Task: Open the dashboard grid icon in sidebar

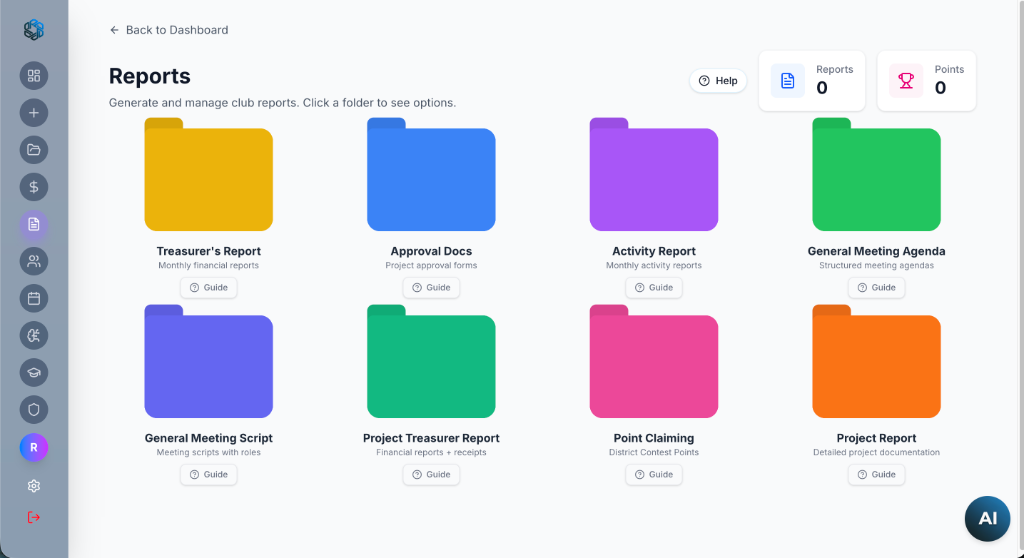Action: [x=34, y=76]
